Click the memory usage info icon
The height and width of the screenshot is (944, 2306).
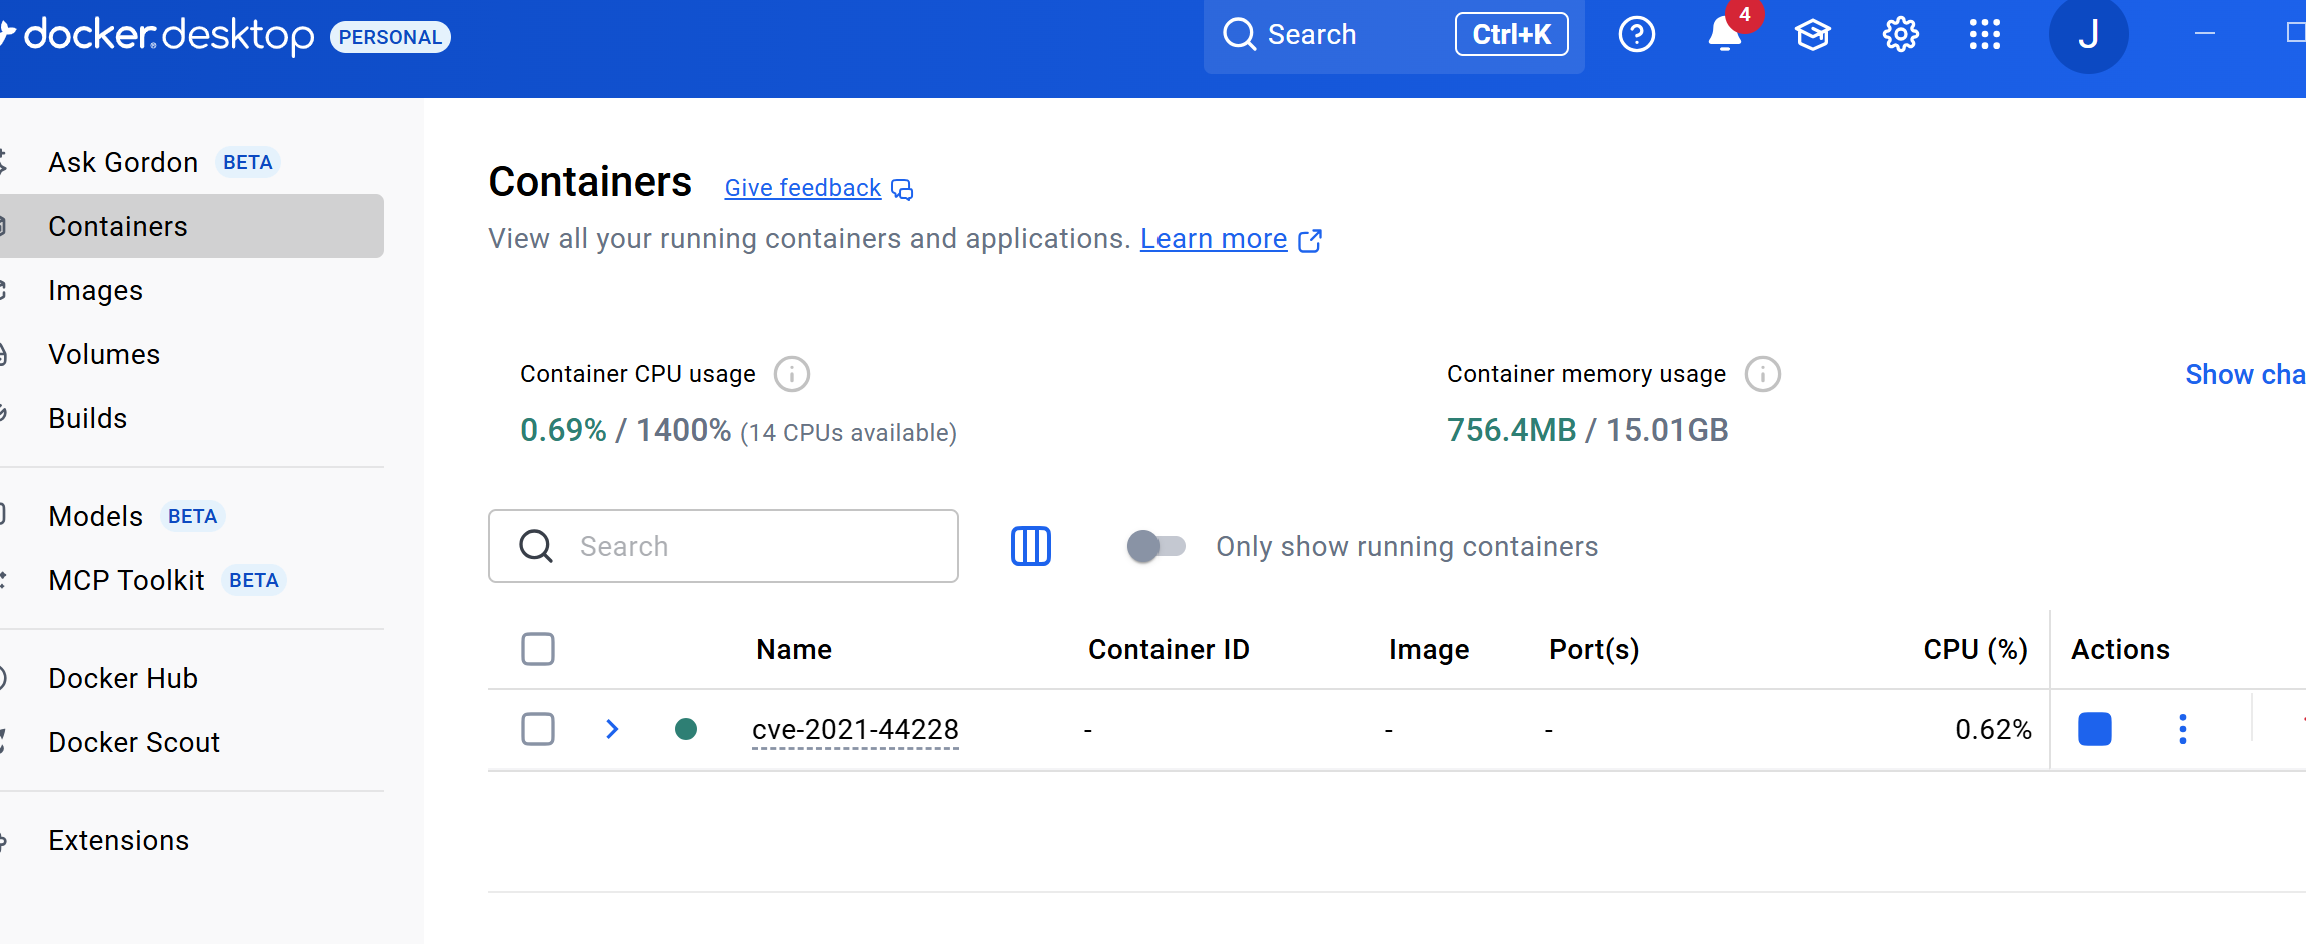[1763, 374]
